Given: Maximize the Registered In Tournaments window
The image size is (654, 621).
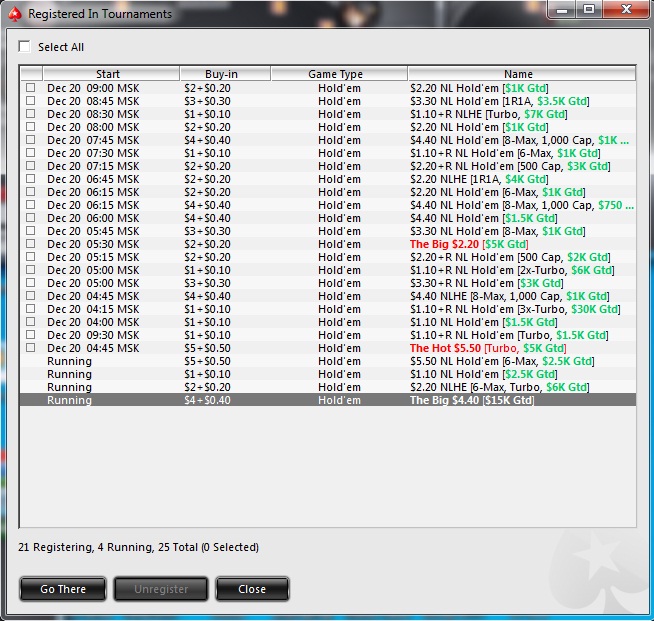Looking at the screenshot, I should 589,10.
